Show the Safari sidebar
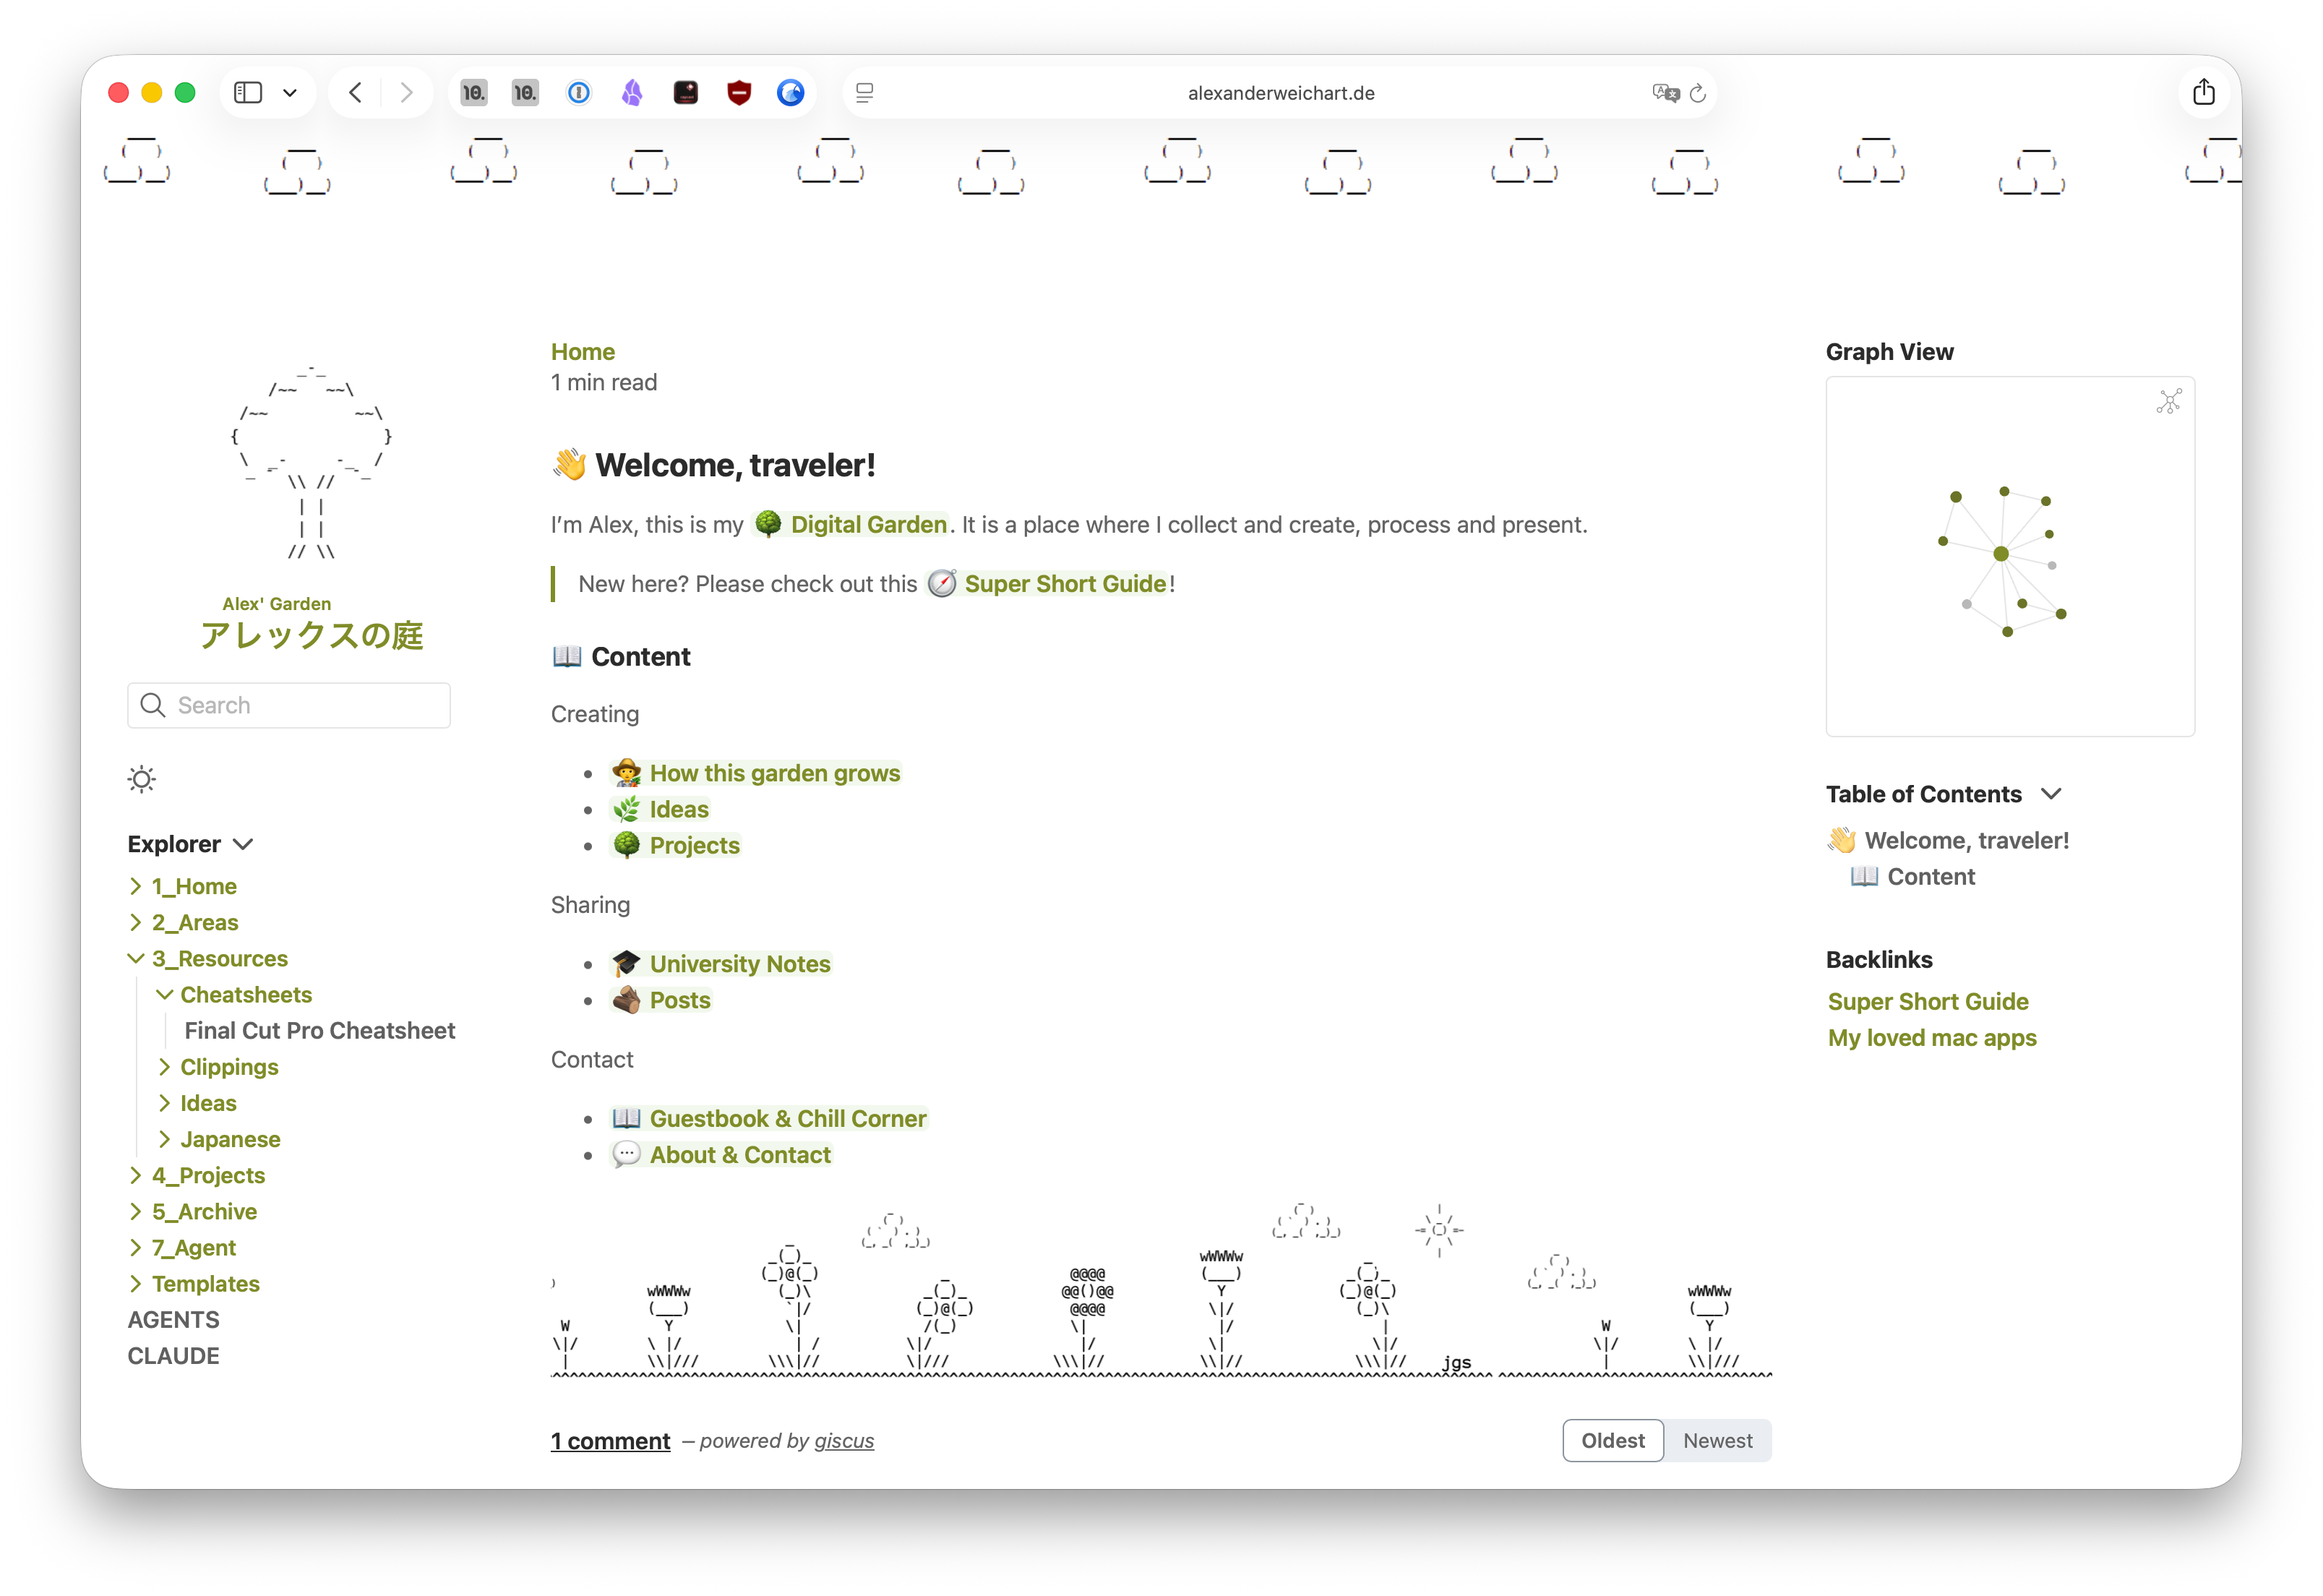 248,93
